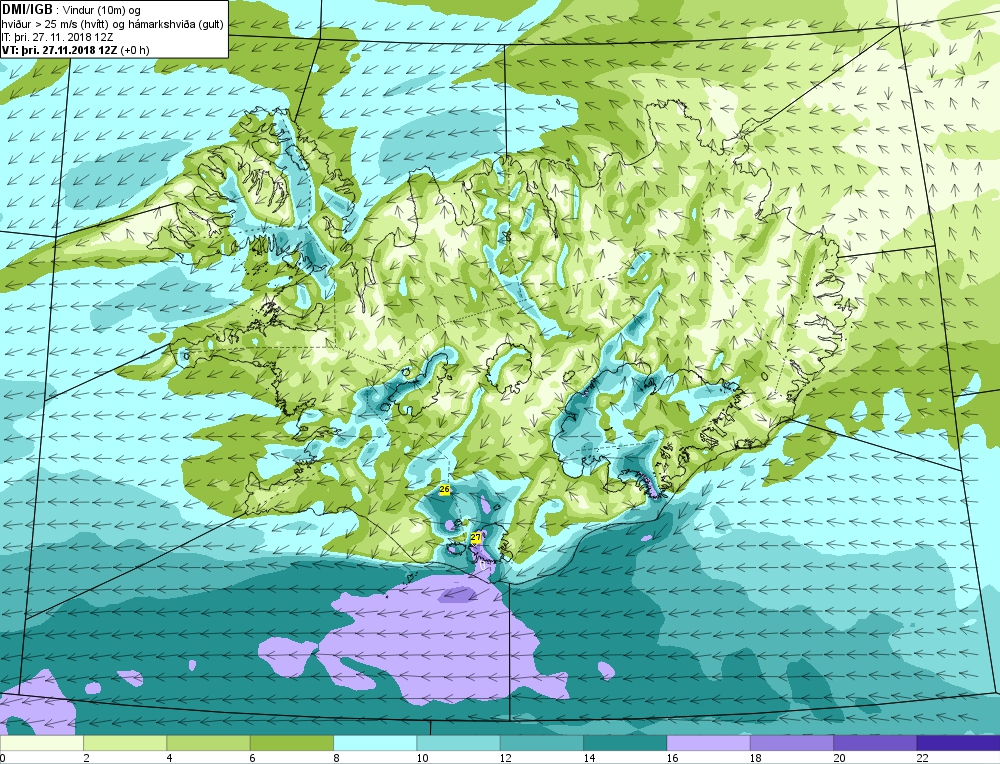1000x764 pixels.
Task: Click the legend scale number 16
Action: 672,758
